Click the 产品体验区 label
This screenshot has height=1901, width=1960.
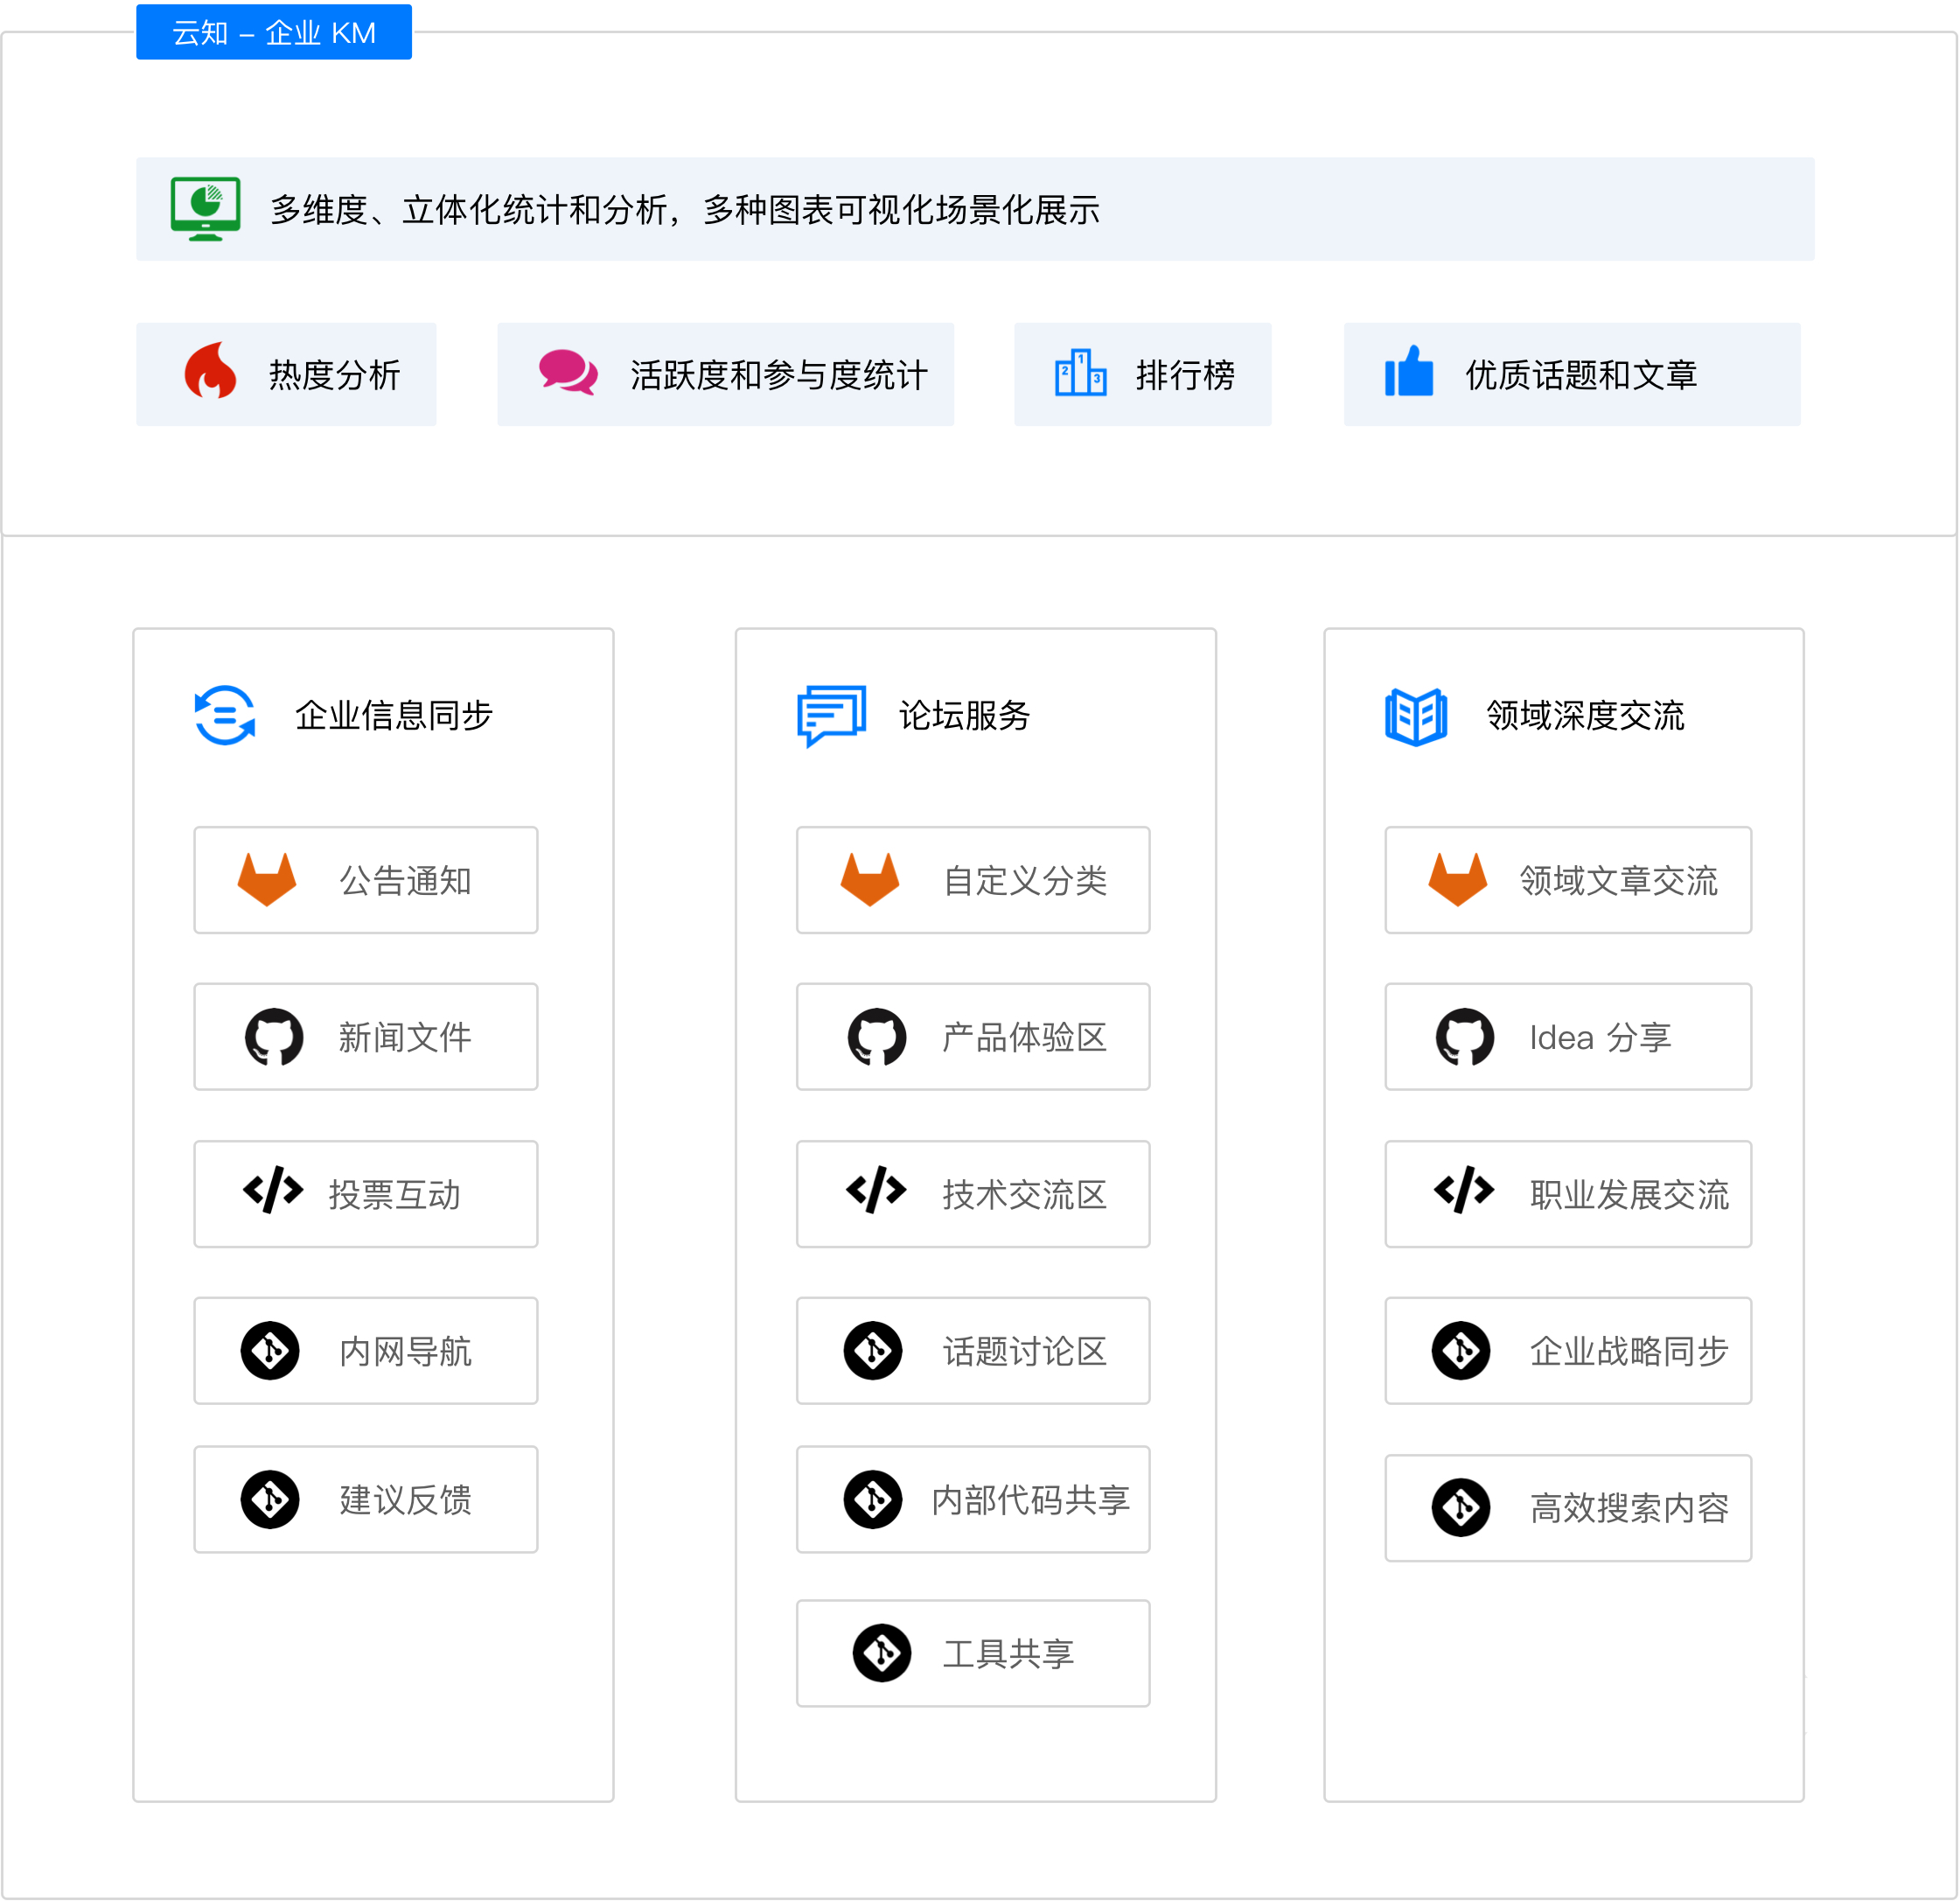[1025, 1038]
